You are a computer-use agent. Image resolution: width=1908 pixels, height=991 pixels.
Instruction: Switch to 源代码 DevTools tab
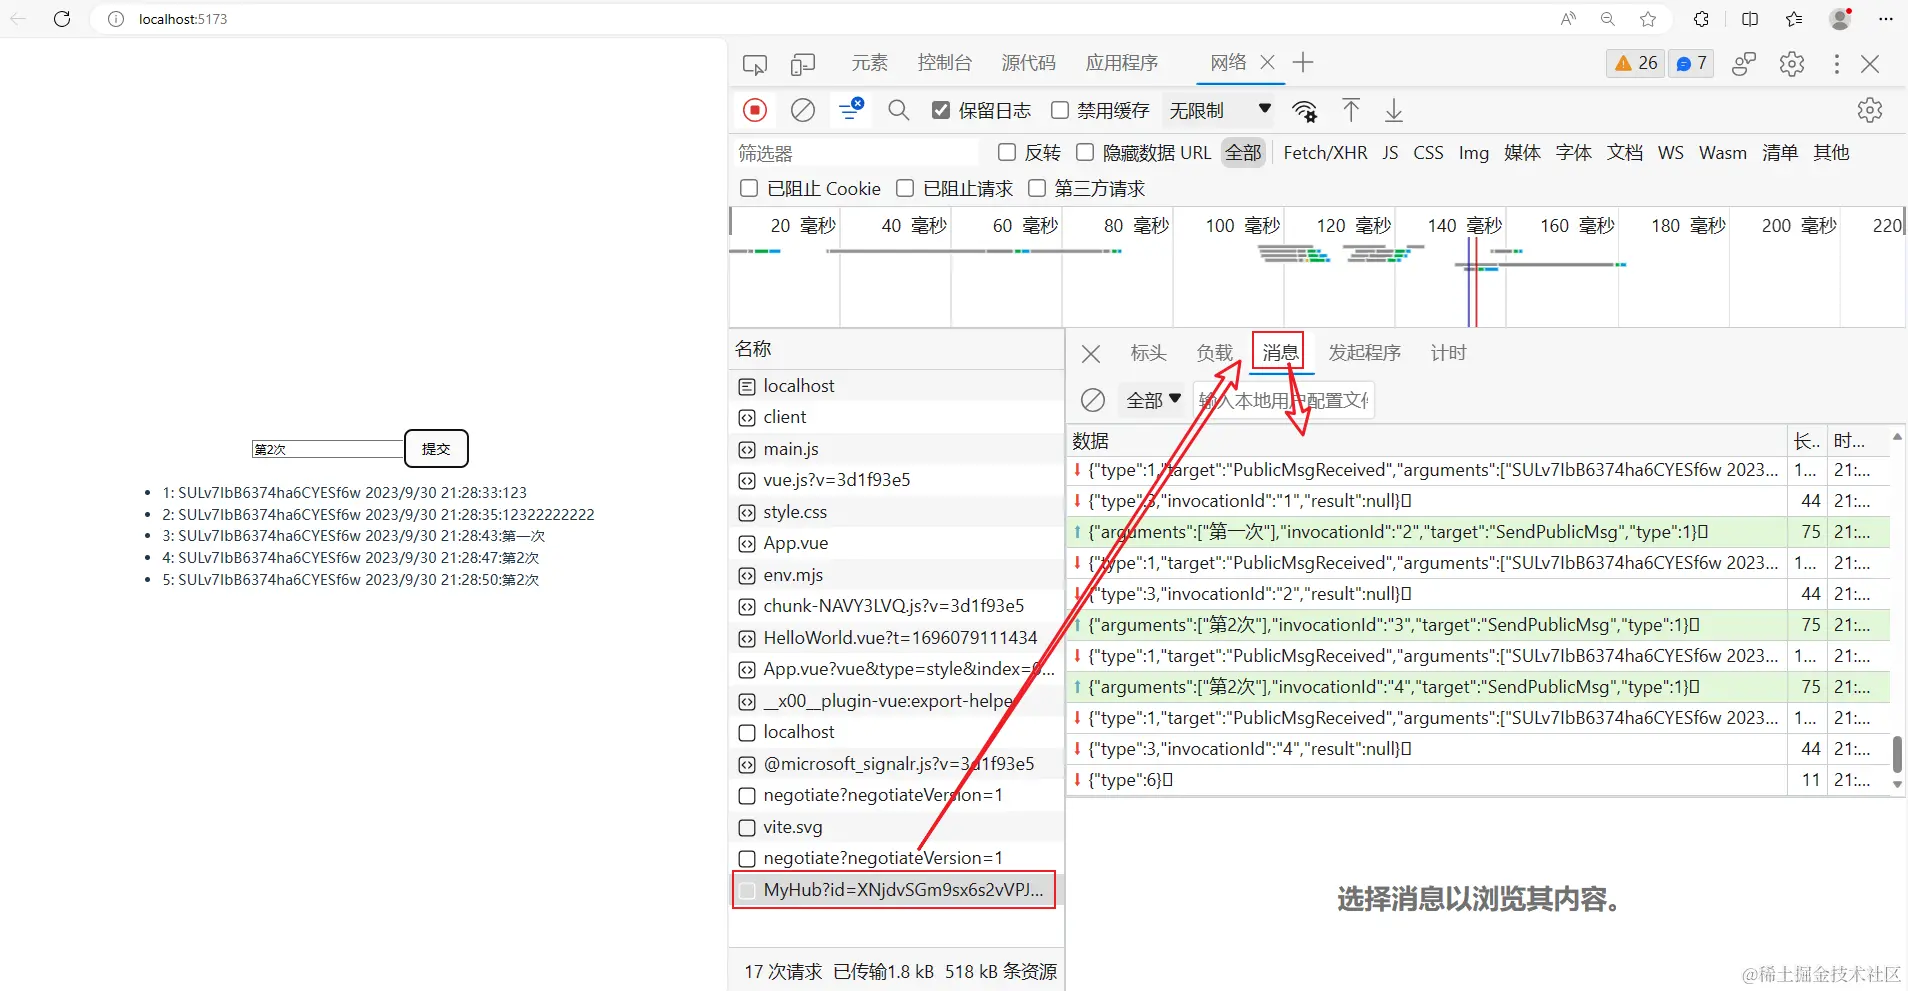click(x=1029, y=63)
